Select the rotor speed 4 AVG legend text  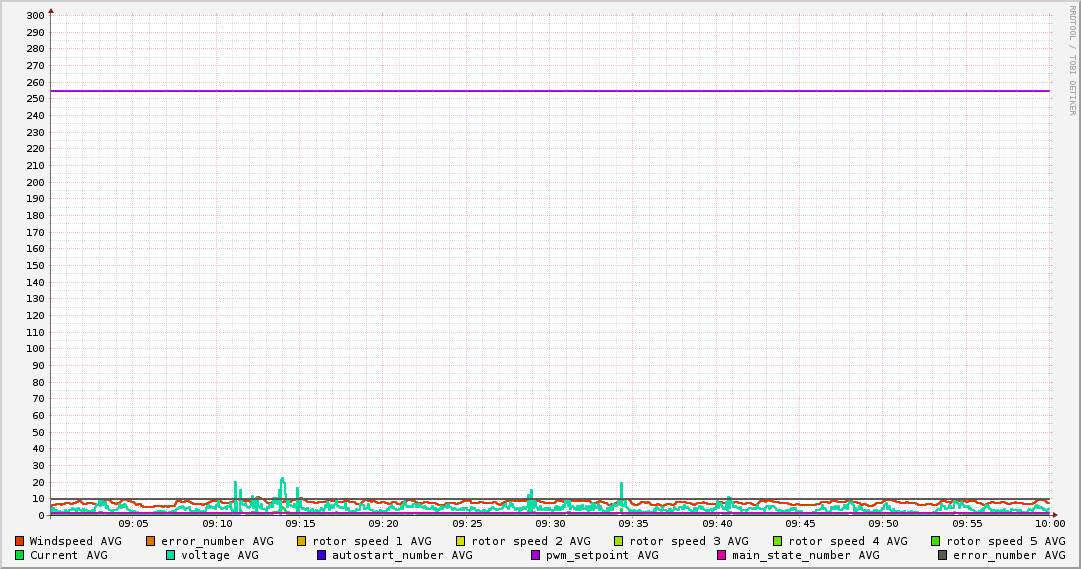[847, 541]
